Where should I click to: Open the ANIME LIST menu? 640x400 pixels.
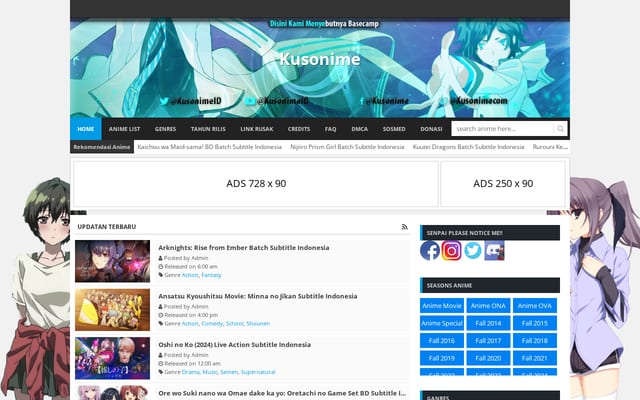(x=124, y=129)
